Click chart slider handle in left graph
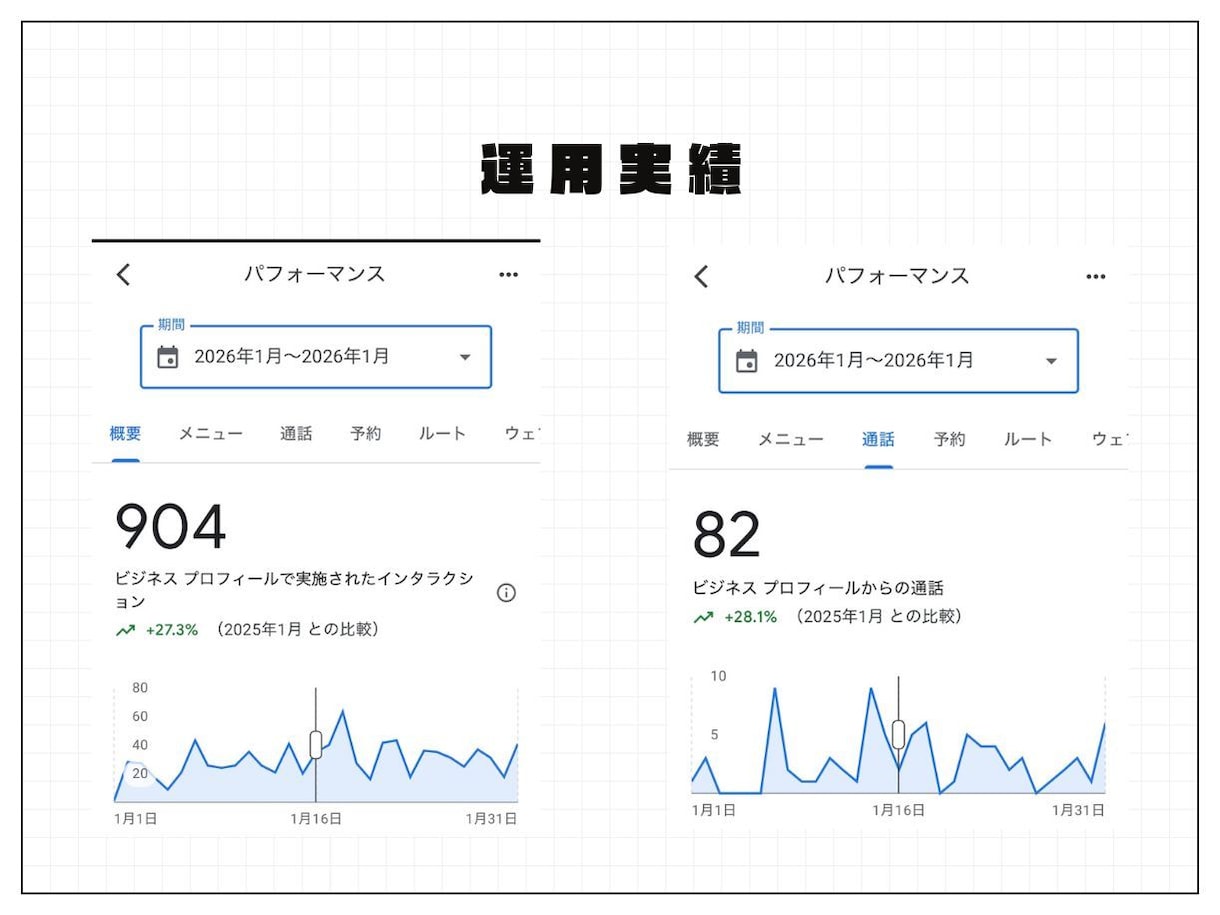Image resolution: width=1220 pixels, height=915 pixels. point(316,744)
